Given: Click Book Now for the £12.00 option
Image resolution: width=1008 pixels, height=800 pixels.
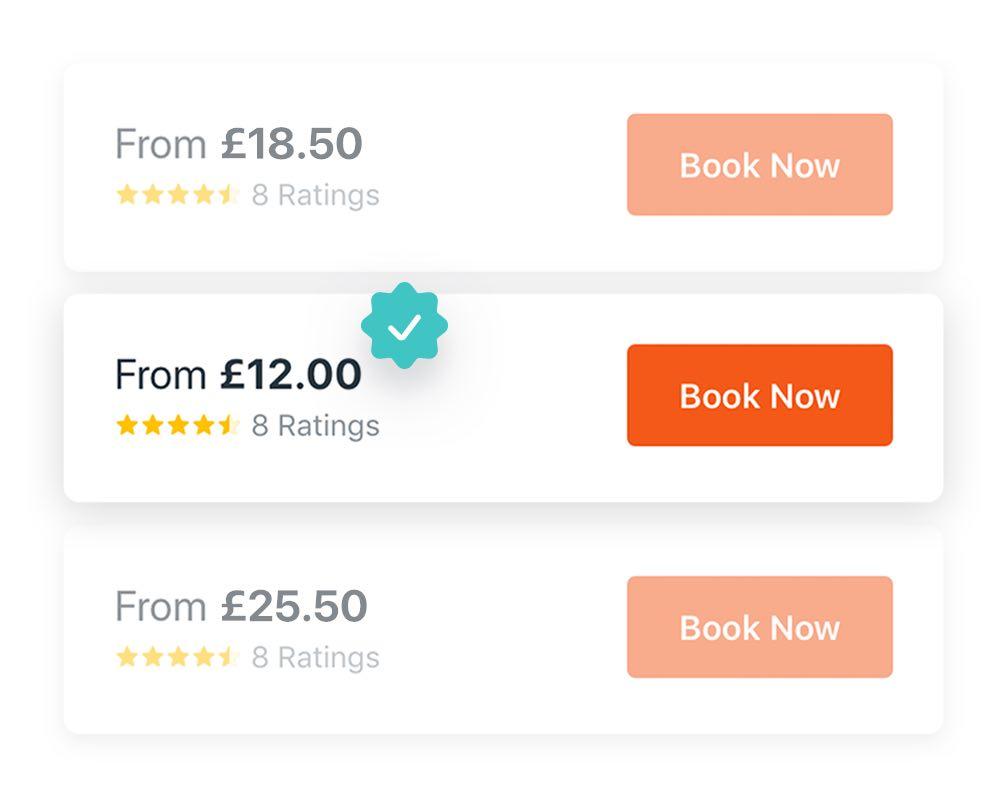Looking at the screenshot, I should [x=760, y=395].
